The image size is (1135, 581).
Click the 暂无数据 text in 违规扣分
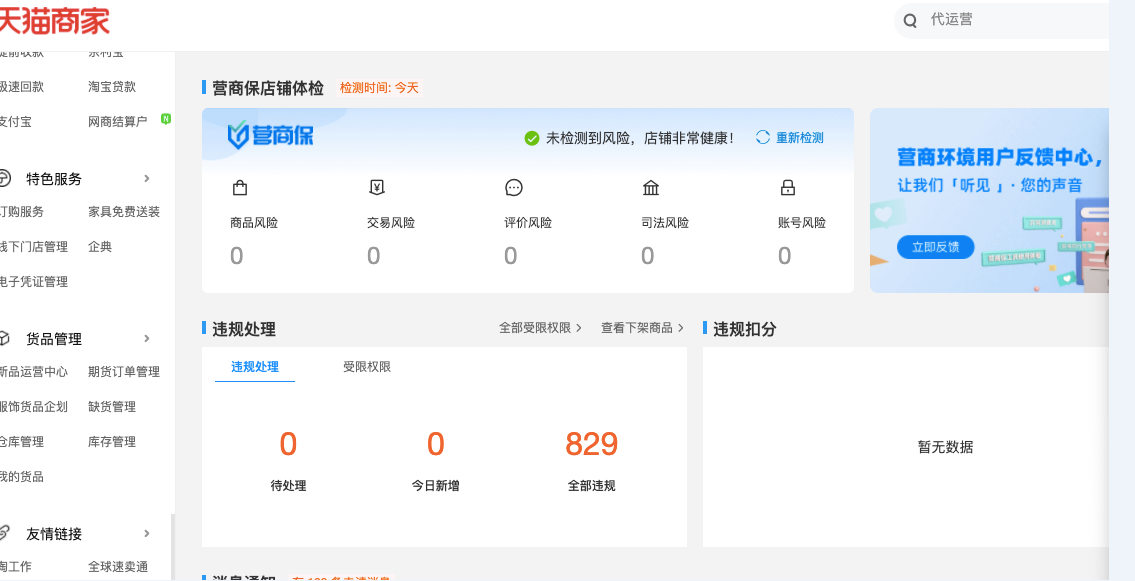(945, 447)
